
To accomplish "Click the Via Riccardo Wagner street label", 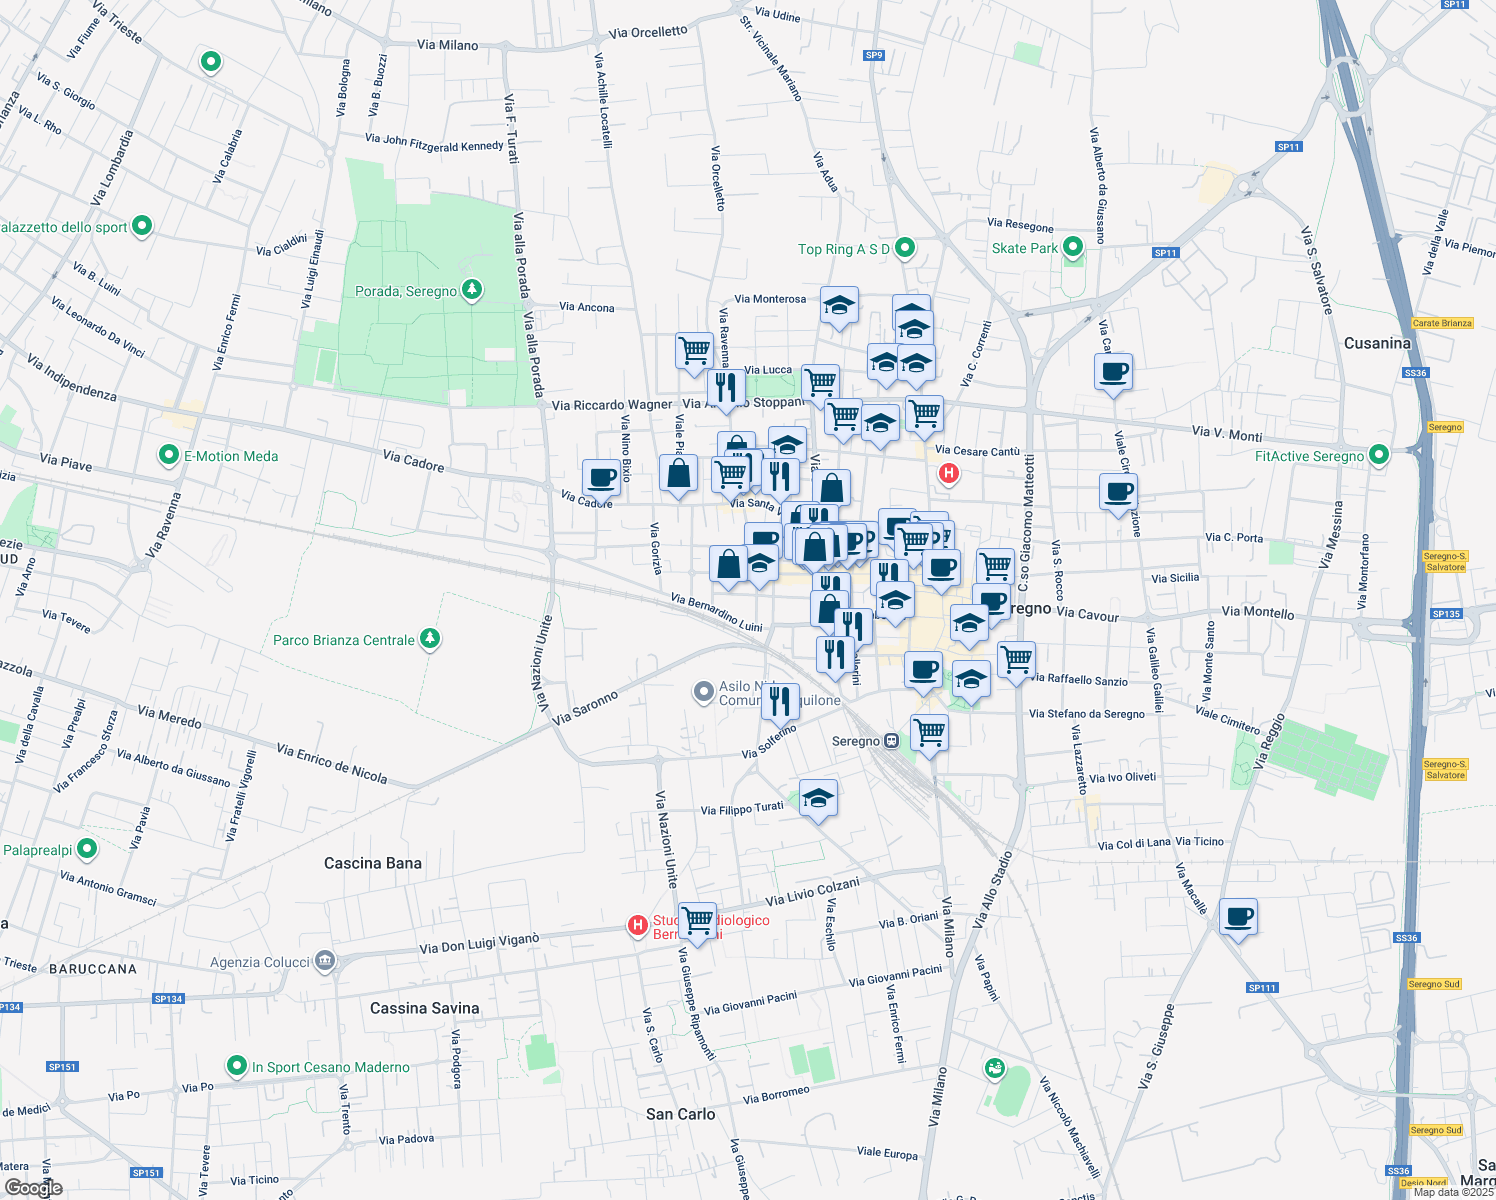I will (612, 405).
